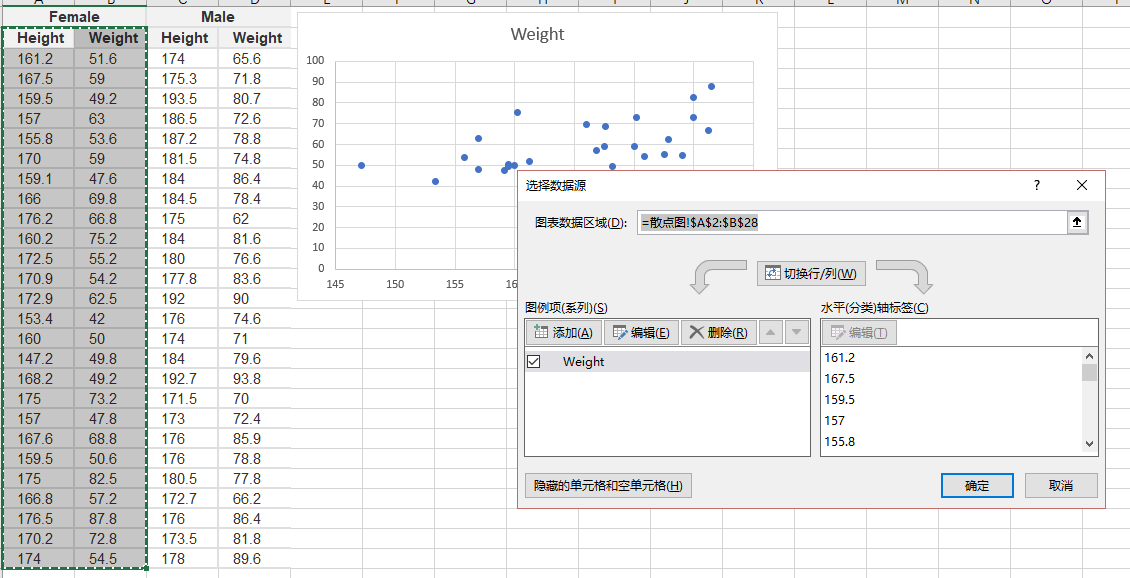Select Female Height column header cell
This screenshot has height=578, width=1130.
click(x=40, y=37)
